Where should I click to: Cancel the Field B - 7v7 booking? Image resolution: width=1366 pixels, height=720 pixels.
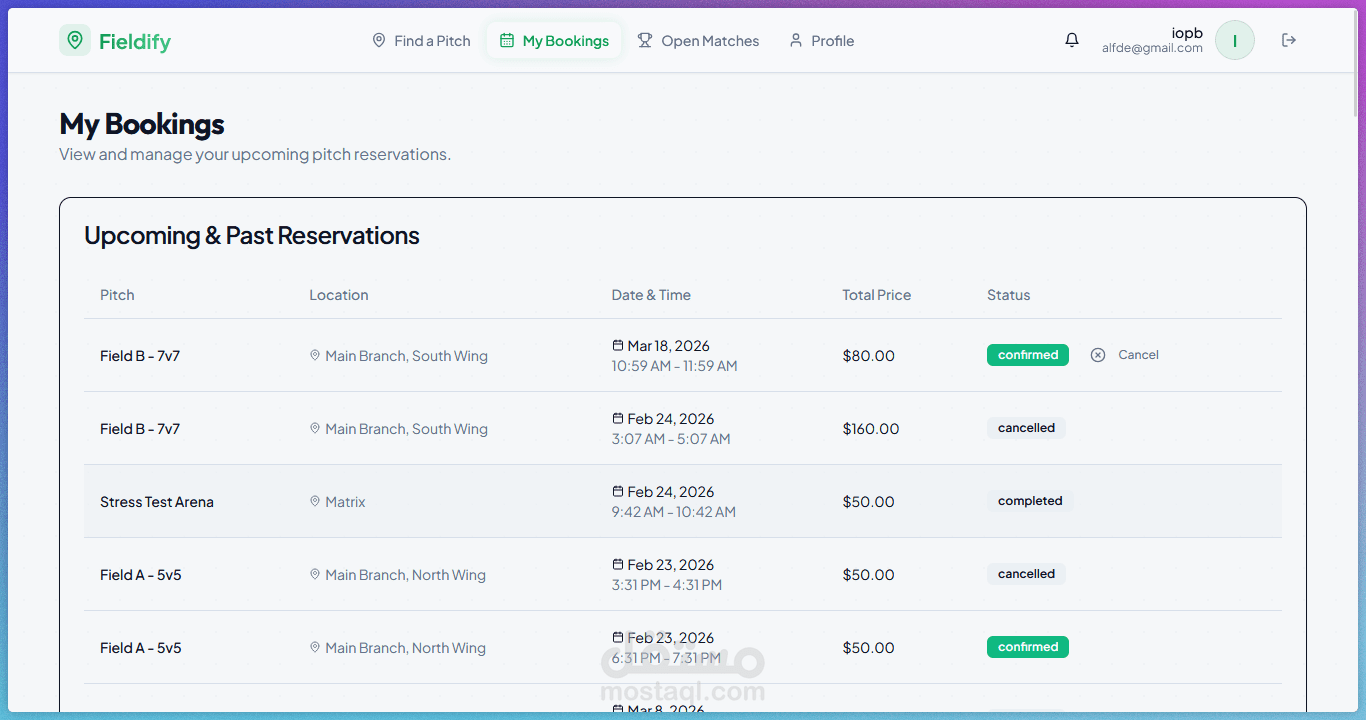1137,355
